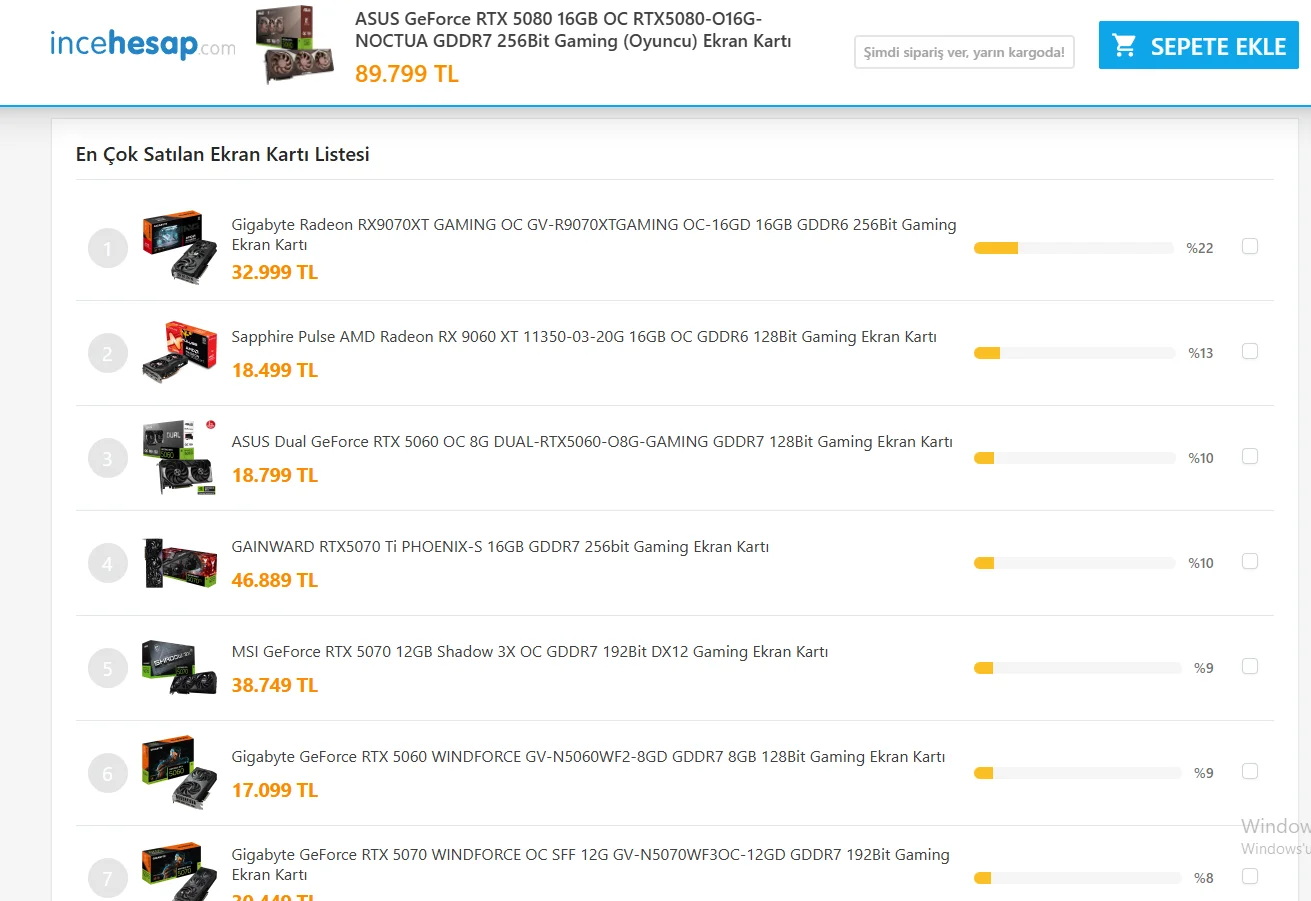Screen dimensions: 1311x901
Task: Tick the checkbox for Sapphire Pulse RX 9060 XT
Action: coord(1250,351)
